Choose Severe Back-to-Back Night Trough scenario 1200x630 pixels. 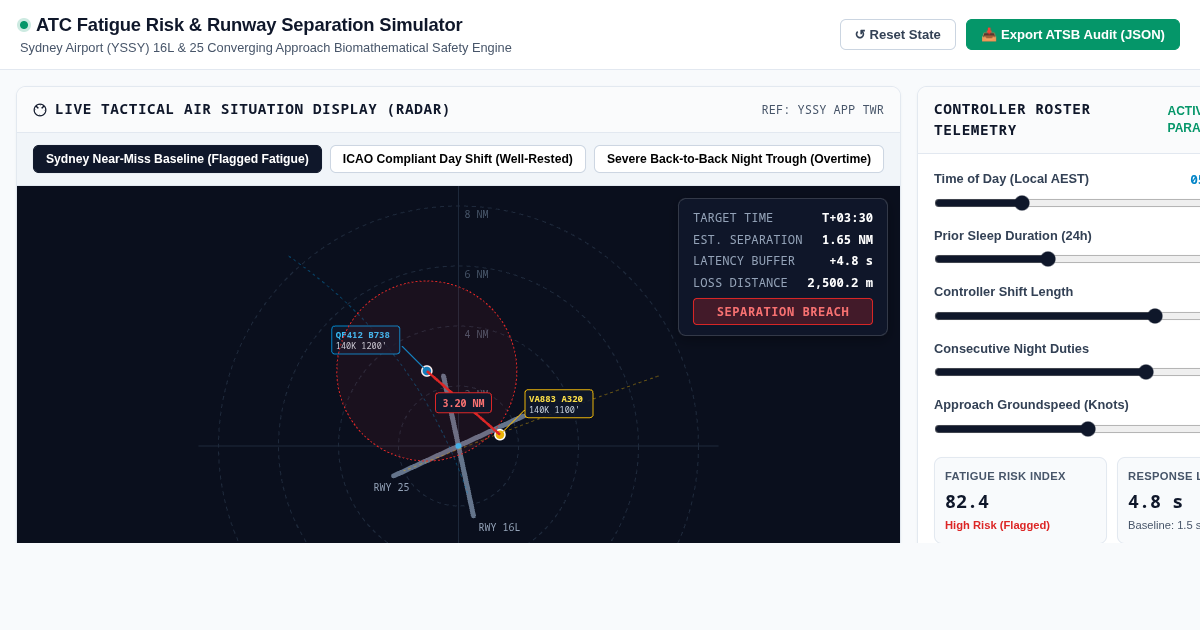739,159
